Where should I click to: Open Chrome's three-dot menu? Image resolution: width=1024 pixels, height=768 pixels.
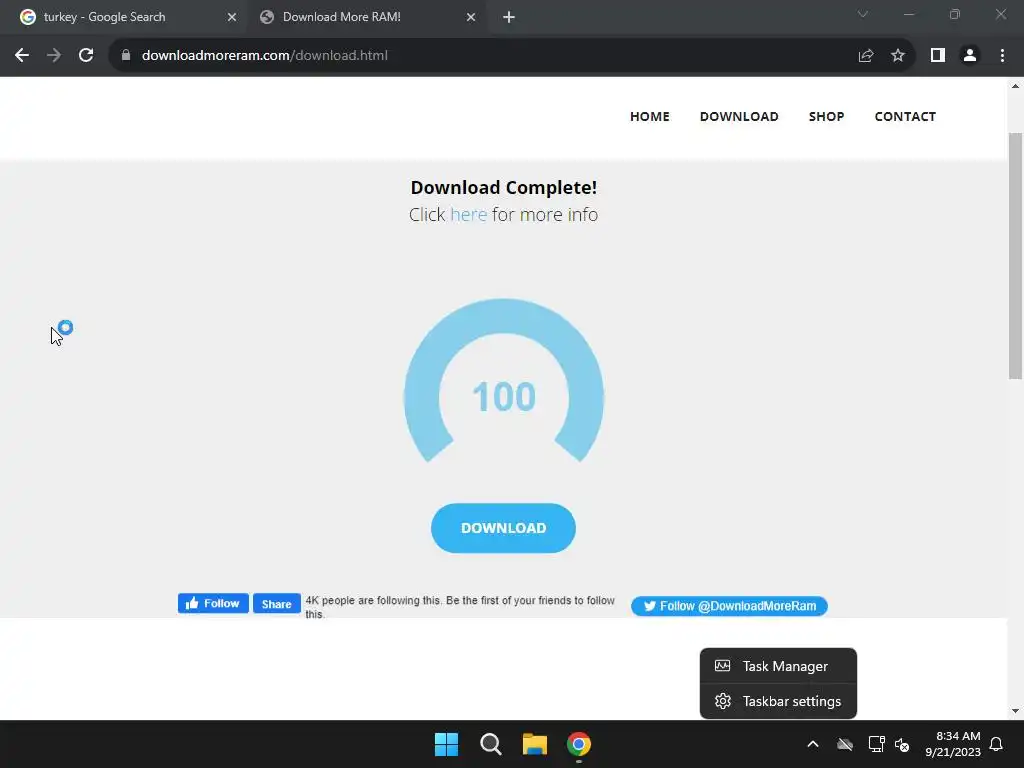[x=1002, y=56]
